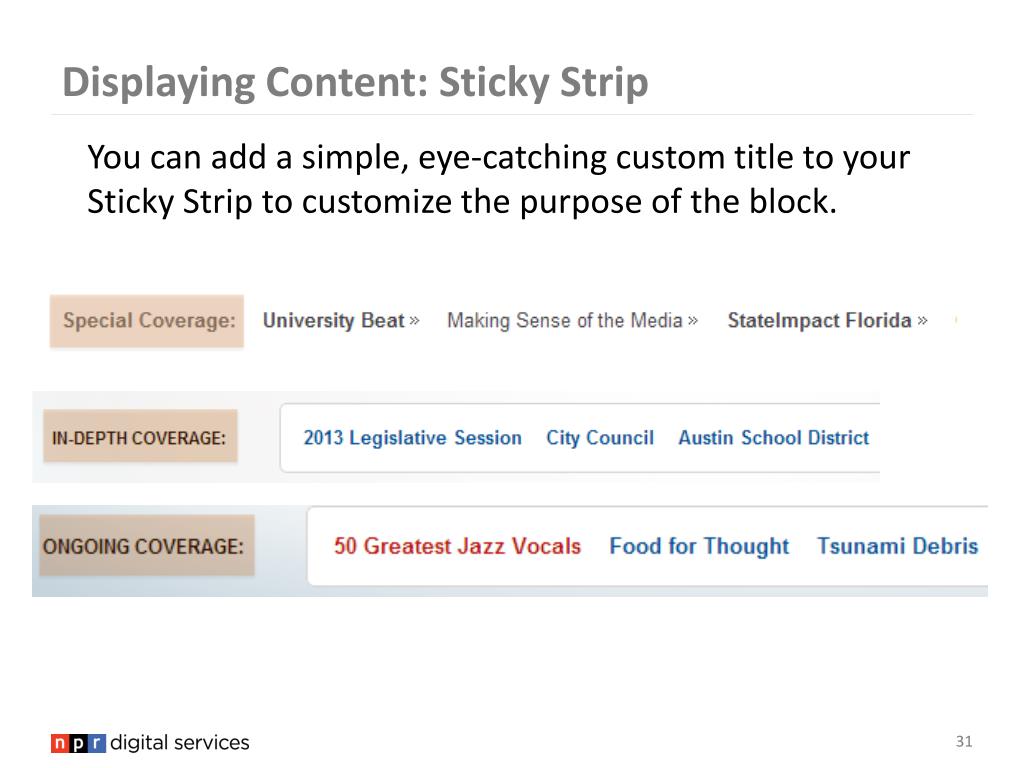Open the Food for Thought link
Viewport: 1024px width, 768px height.
click(699, 546)
